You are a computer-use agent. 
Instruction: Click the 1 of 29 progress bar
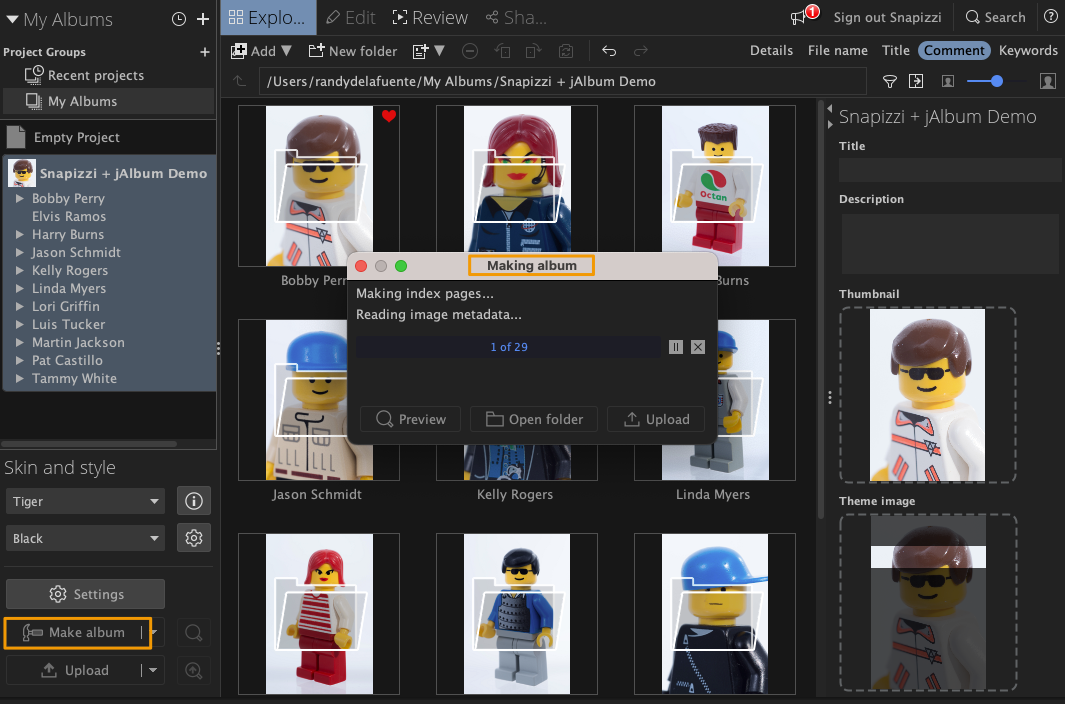pos(508,347)
